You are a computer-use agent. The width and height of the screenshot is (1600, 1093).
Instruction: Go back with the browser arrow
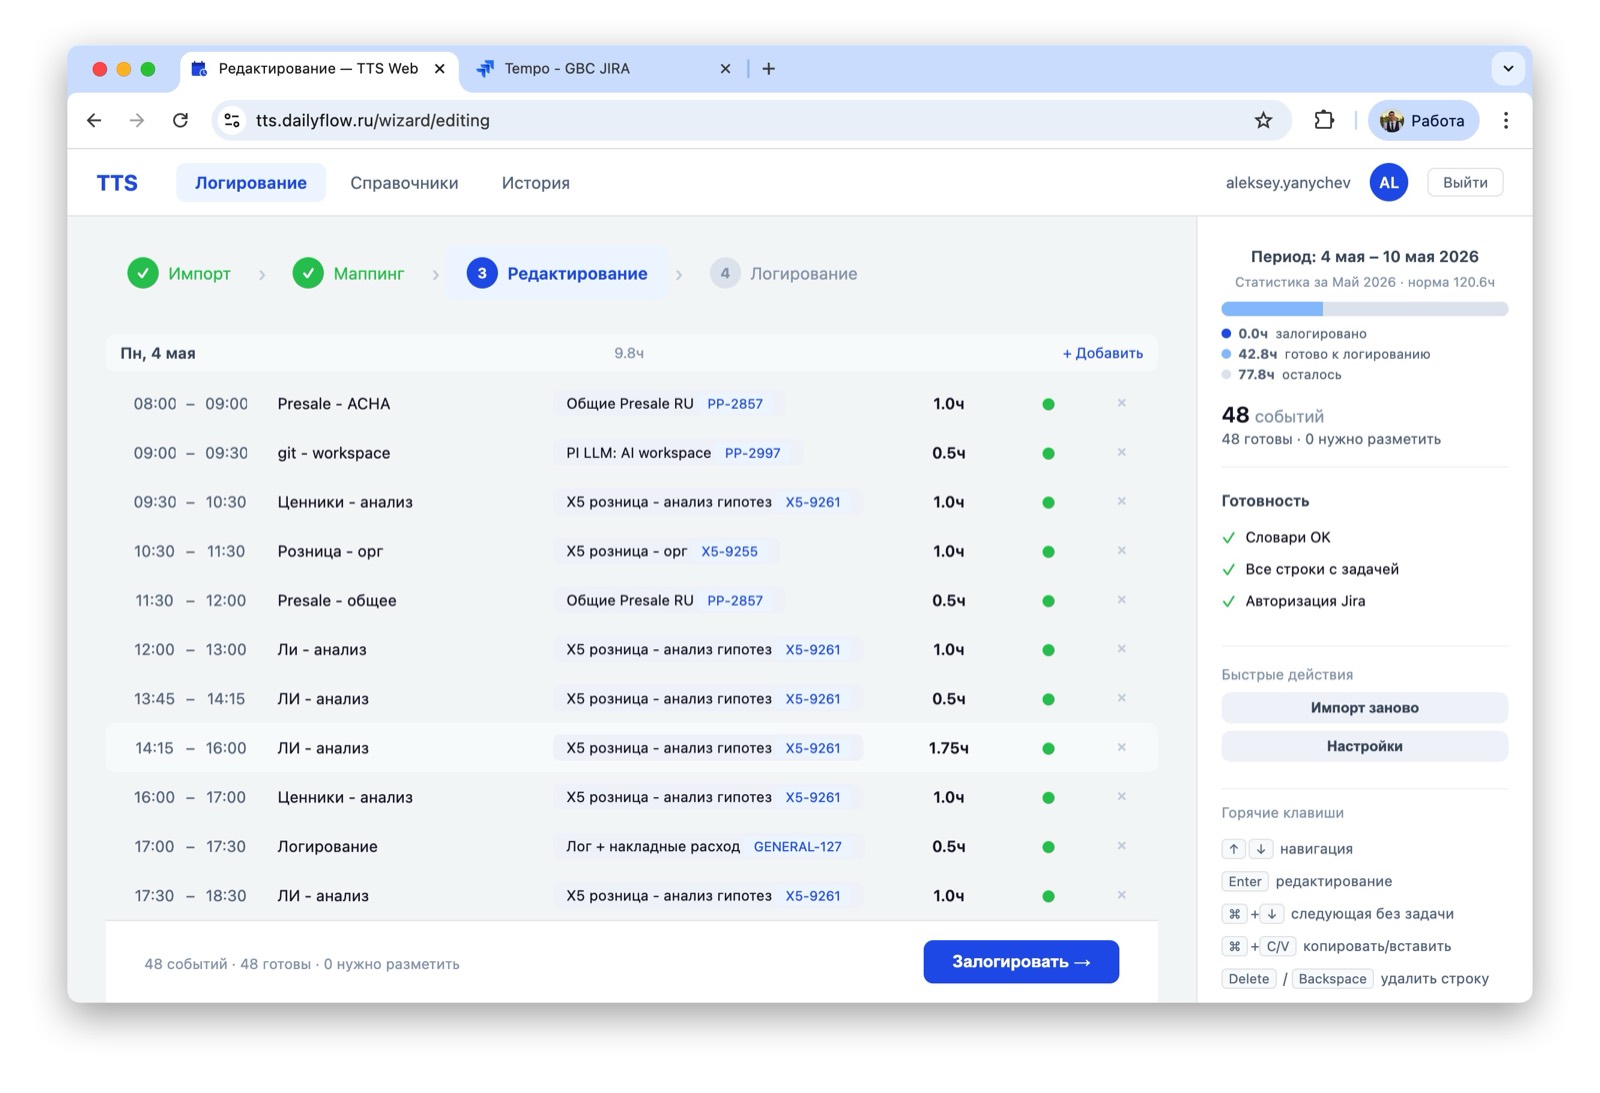point(94,120)
